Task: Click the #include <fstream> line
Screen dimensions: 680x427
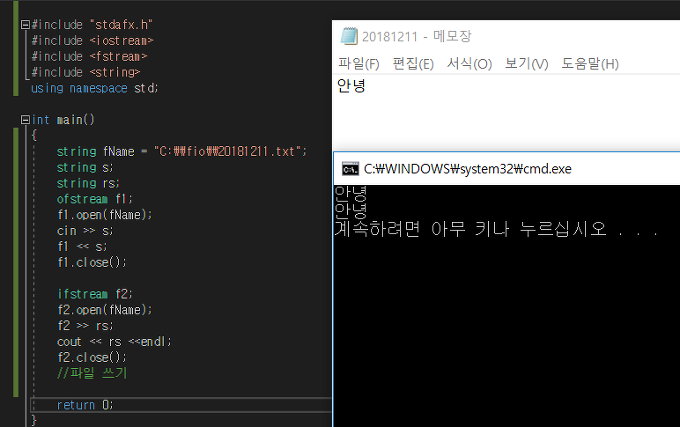Action: pyautogui.click(x=89, y=56)
